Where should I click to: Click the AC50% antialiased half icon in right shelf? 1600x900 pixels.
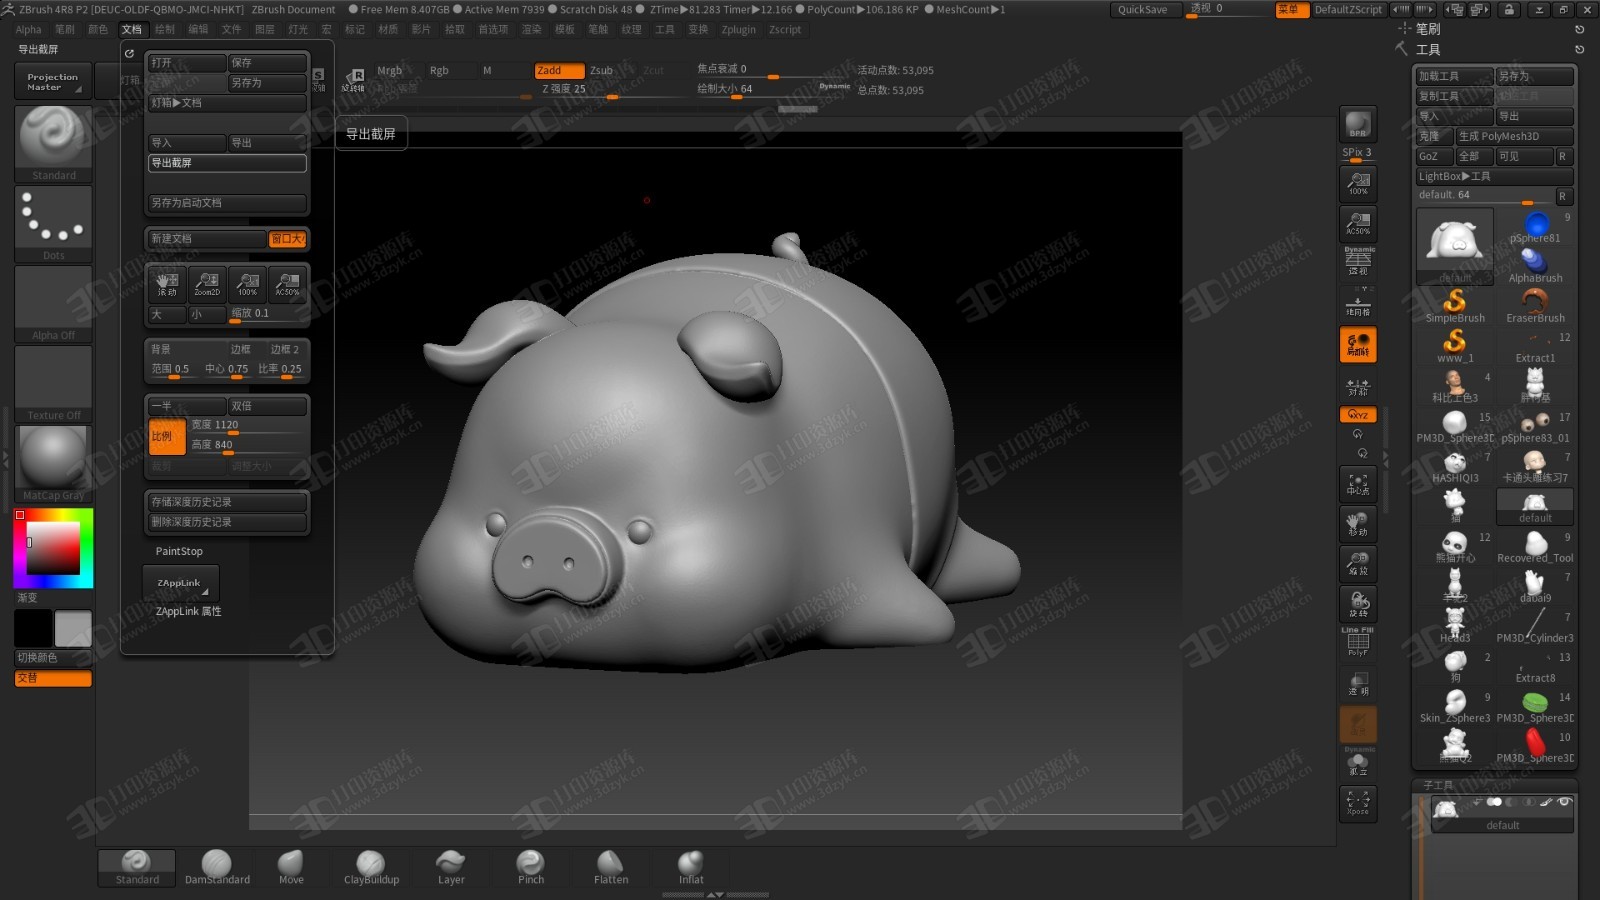click(x=1358, y=223)
